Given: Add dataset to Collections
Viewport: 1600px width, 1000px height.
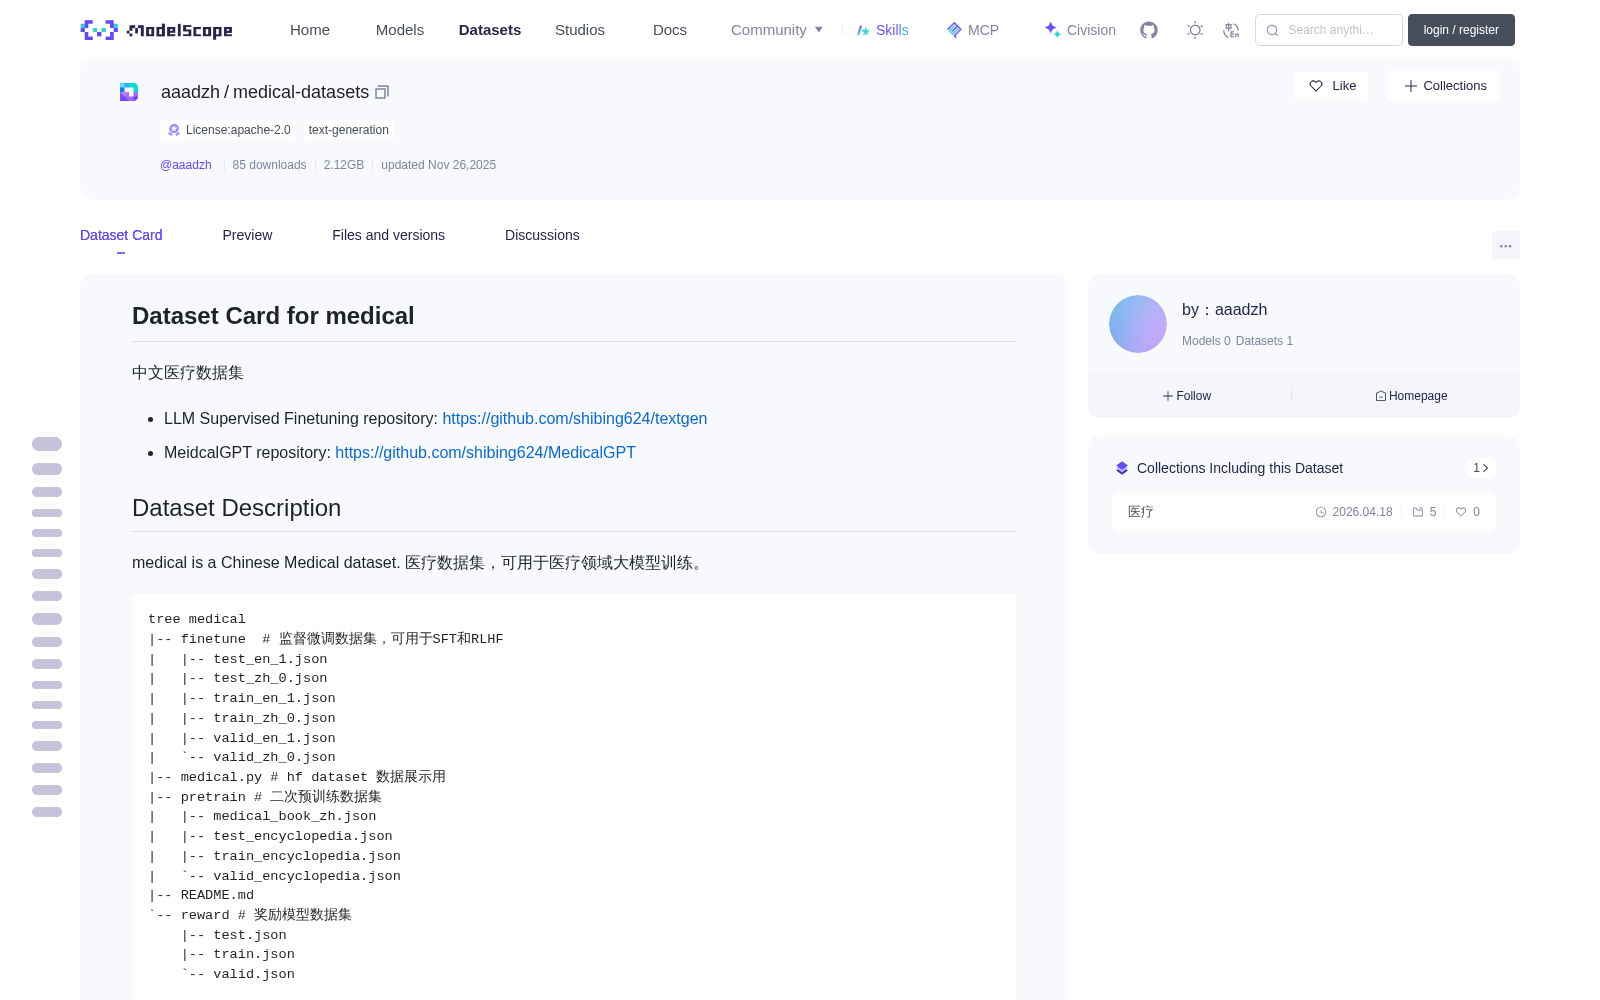Looking at the screenshot, I should click(1444, 86).
